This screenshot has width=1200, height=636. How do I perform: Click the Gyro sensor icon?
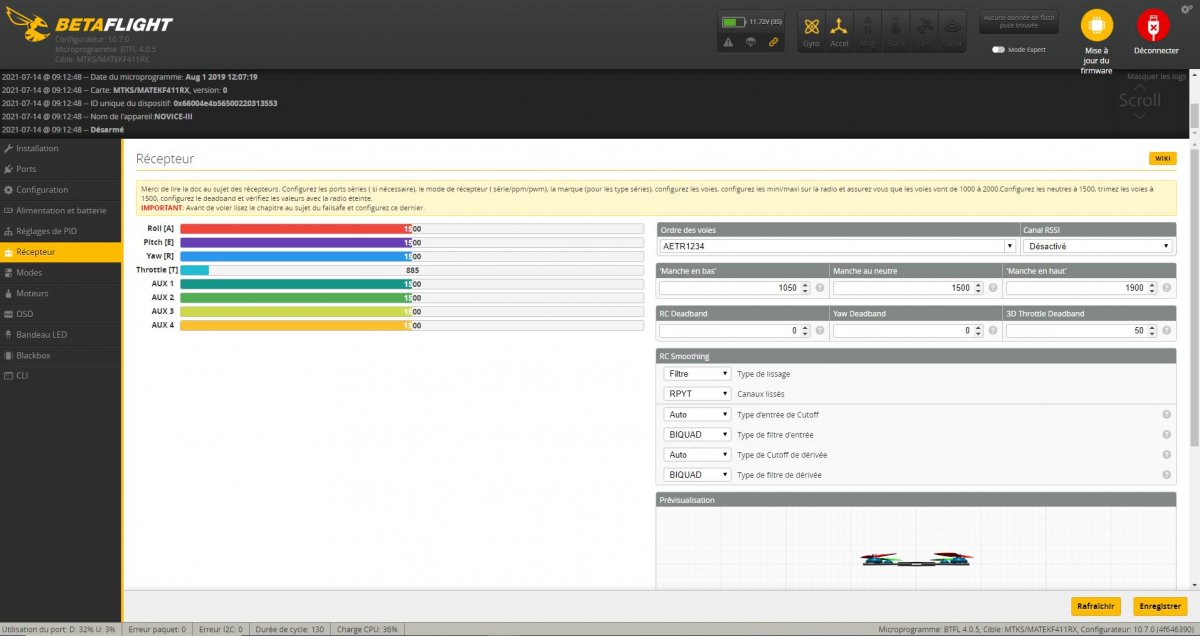[x=811, y=29]
